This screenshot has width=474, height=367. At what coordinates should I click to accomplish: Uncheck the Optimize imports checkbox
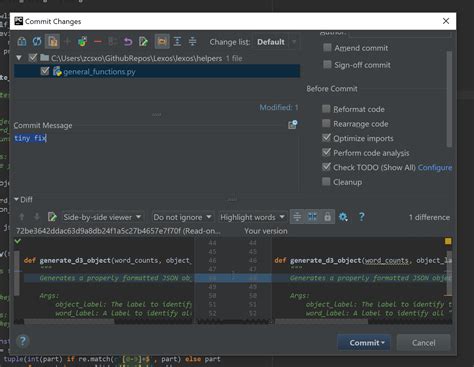pos(326,138)
